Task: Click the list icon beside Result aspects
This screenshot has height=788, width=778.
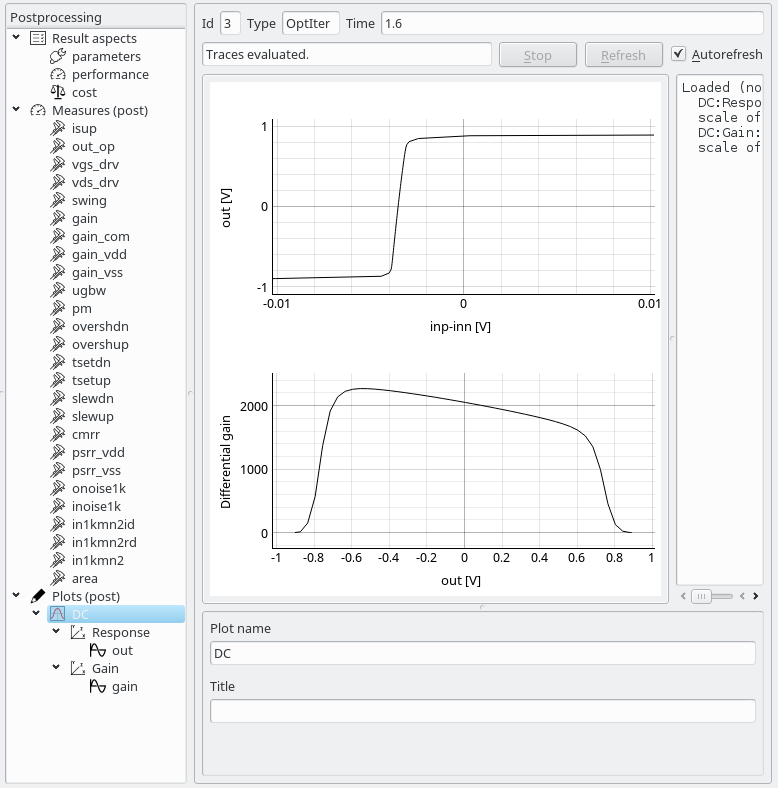Action: click(38, 39)
